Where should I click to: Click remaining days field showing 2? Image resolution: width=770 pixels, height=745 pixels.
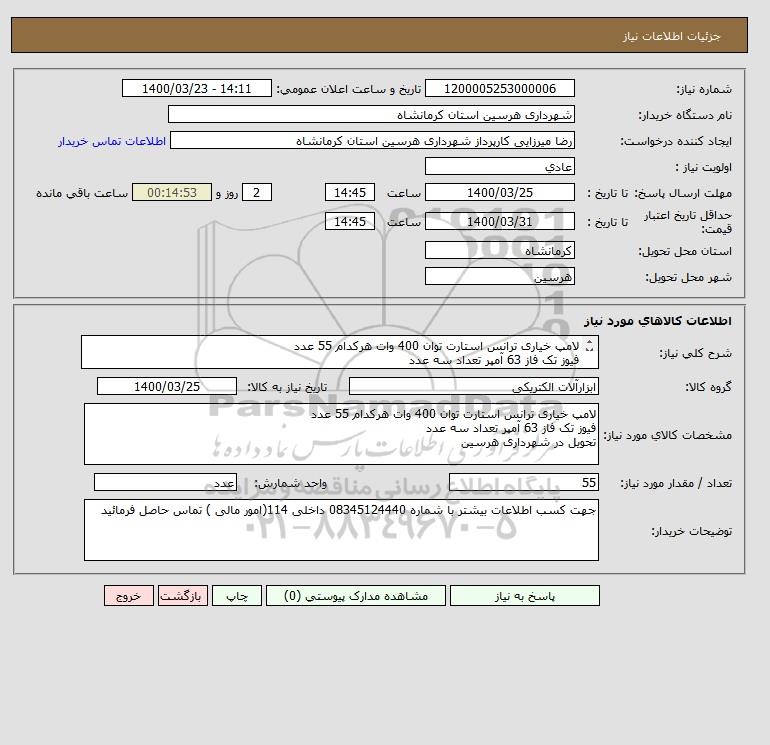pyautogui.click(x=256, y=193)
